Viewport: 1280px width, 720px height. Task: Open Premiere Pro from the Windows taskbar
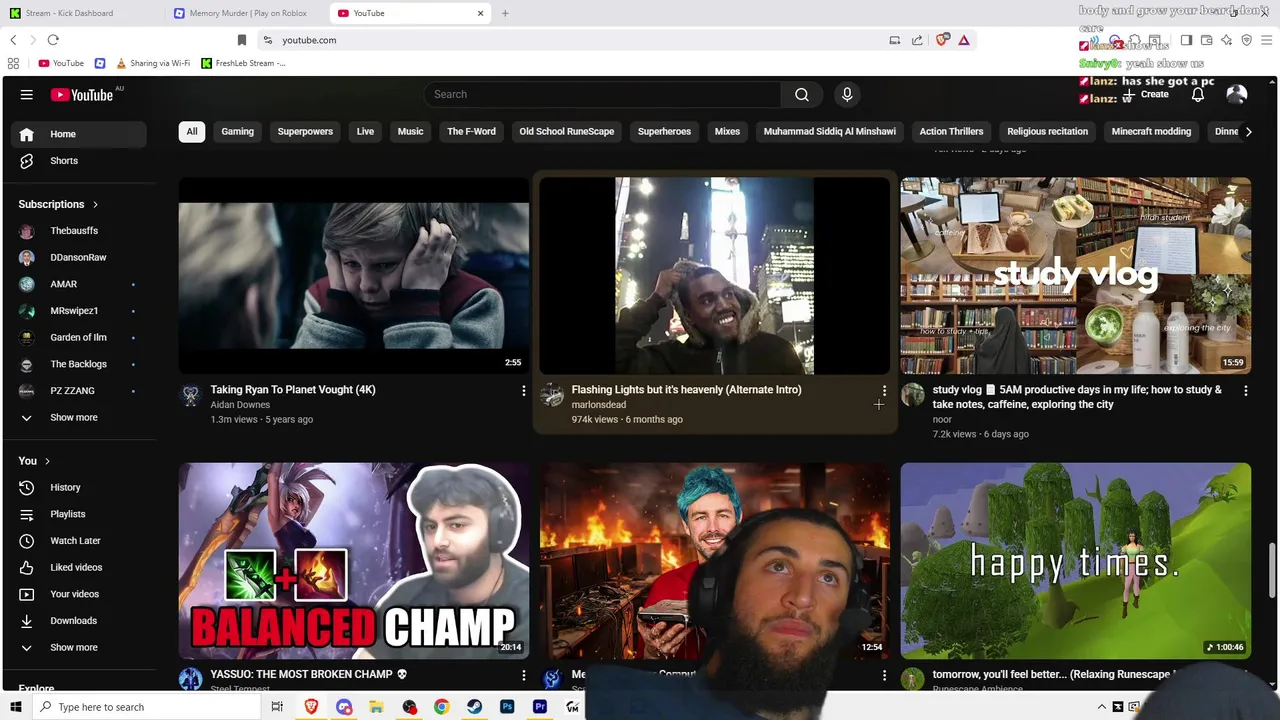(540, 707)
